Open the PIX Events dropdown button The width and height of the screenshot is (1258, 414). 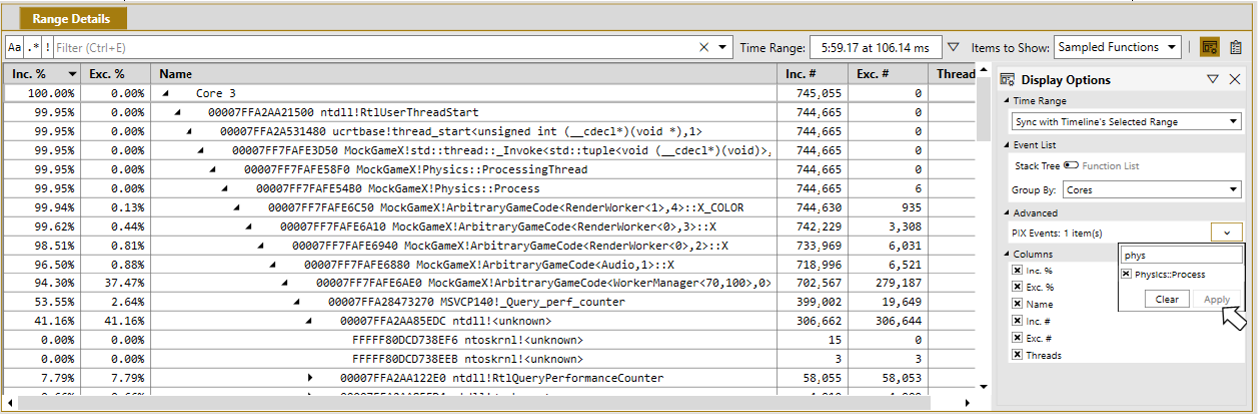[1226, 232]
